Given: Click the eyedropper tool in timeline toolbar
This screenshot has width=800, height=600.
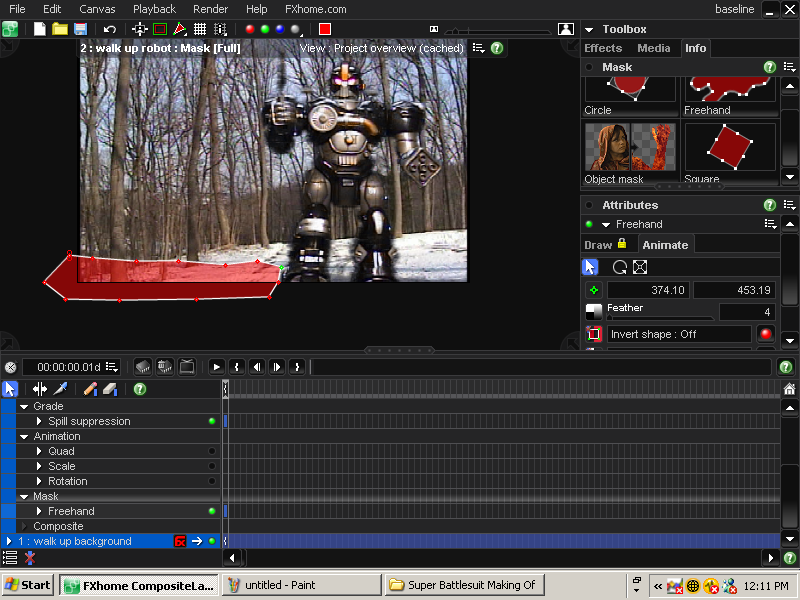Looking at the screenshot, I should click(60, 389).
